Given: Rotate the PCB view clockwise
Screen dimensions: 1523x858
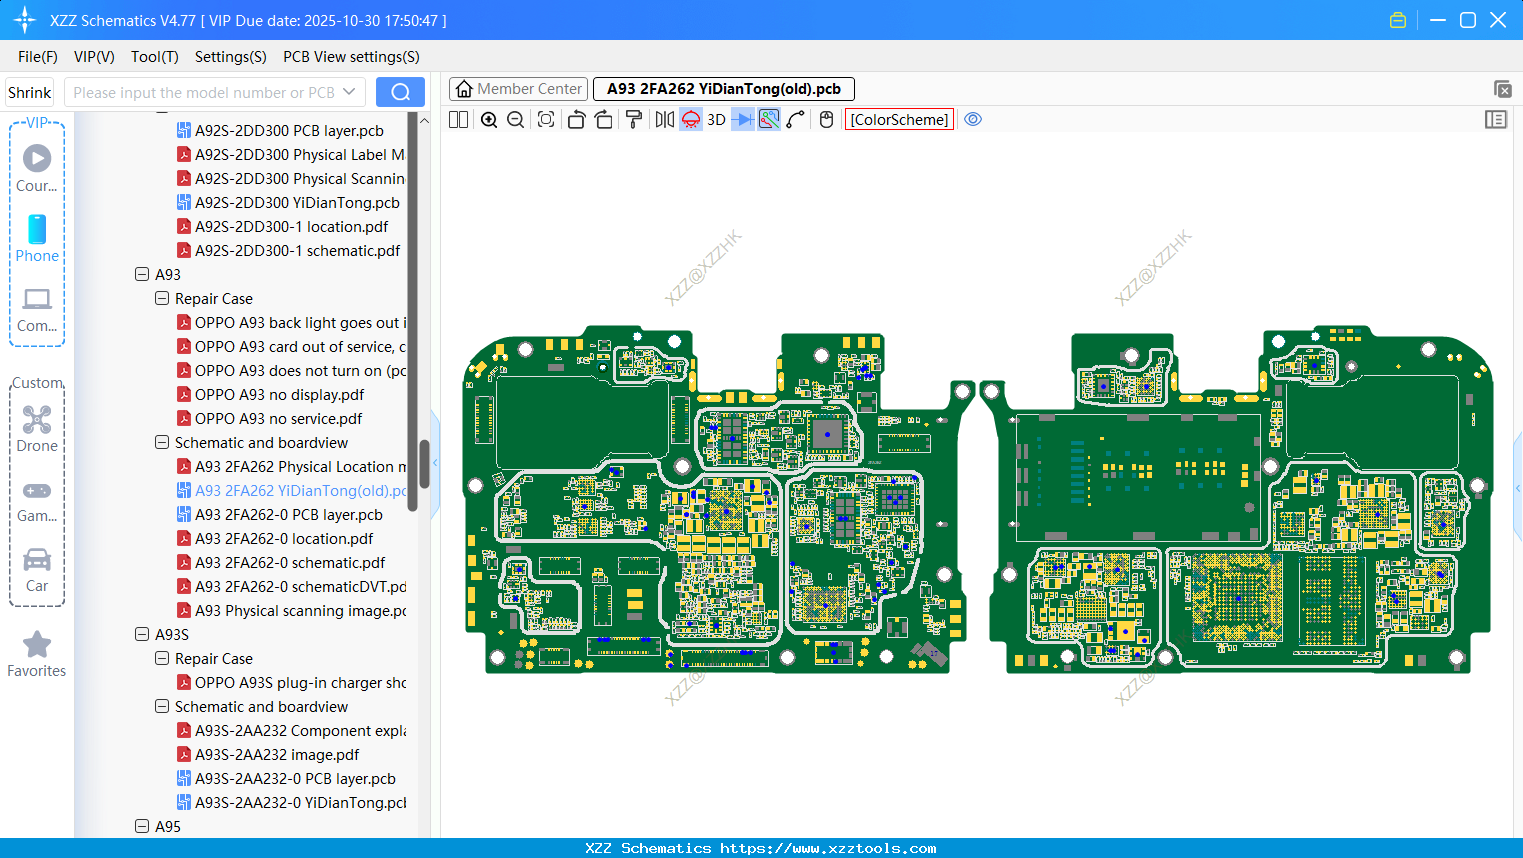Looking at the screenshot, I should click(x=604, y=119).
